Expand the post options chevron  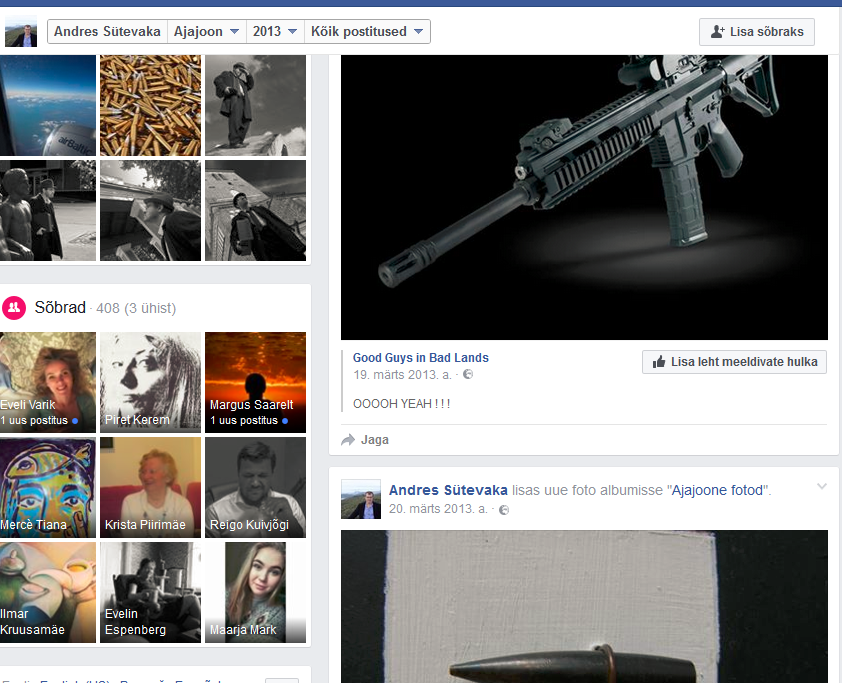822,486
